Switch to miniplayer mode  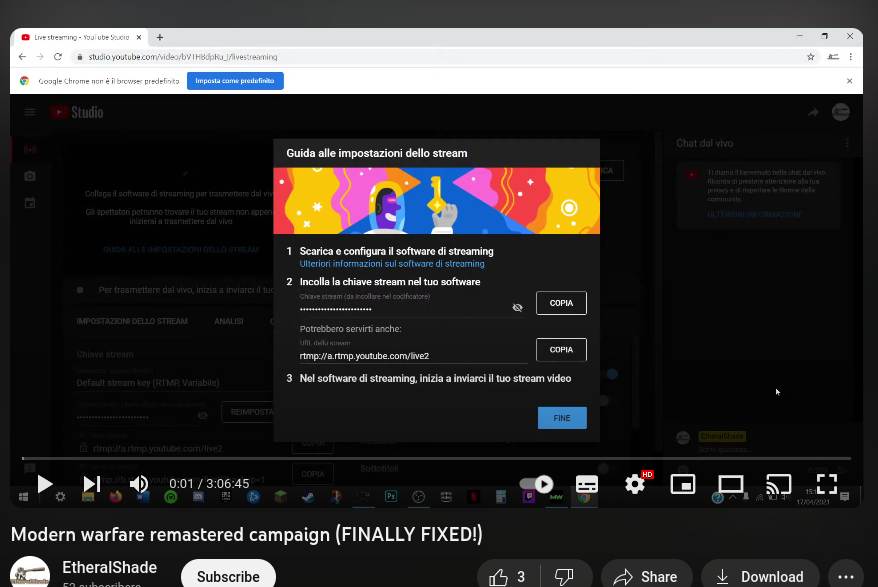tap(682, 485)
